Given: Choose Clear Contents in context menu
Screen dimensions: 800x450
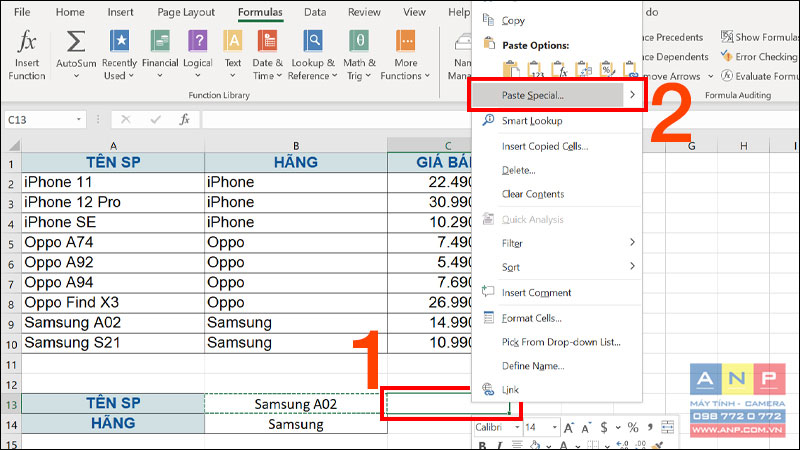Looking at the screenshot, I should (556, 194).
